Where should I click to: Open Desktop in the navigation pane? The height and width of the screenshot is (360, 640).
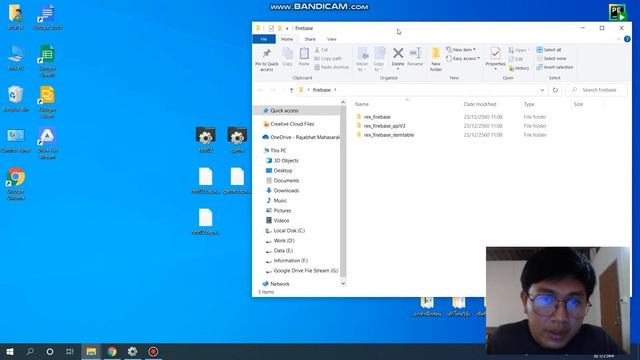coord(282,170)
